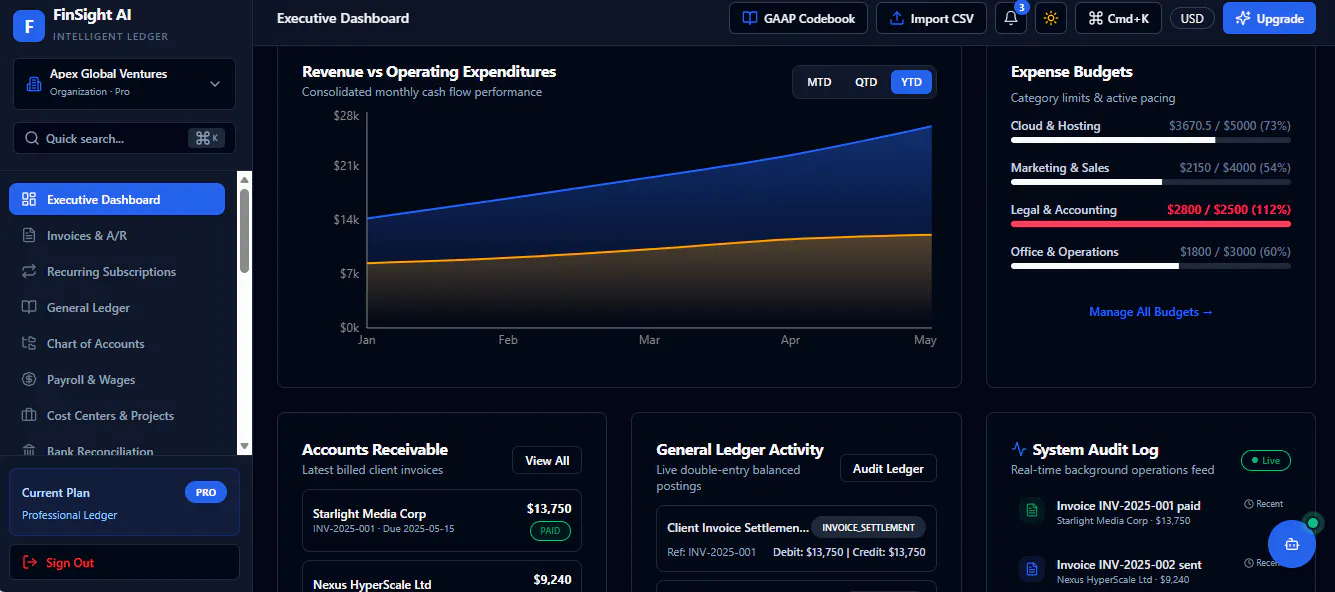Click the Upgrade button

pos(1269,18)
